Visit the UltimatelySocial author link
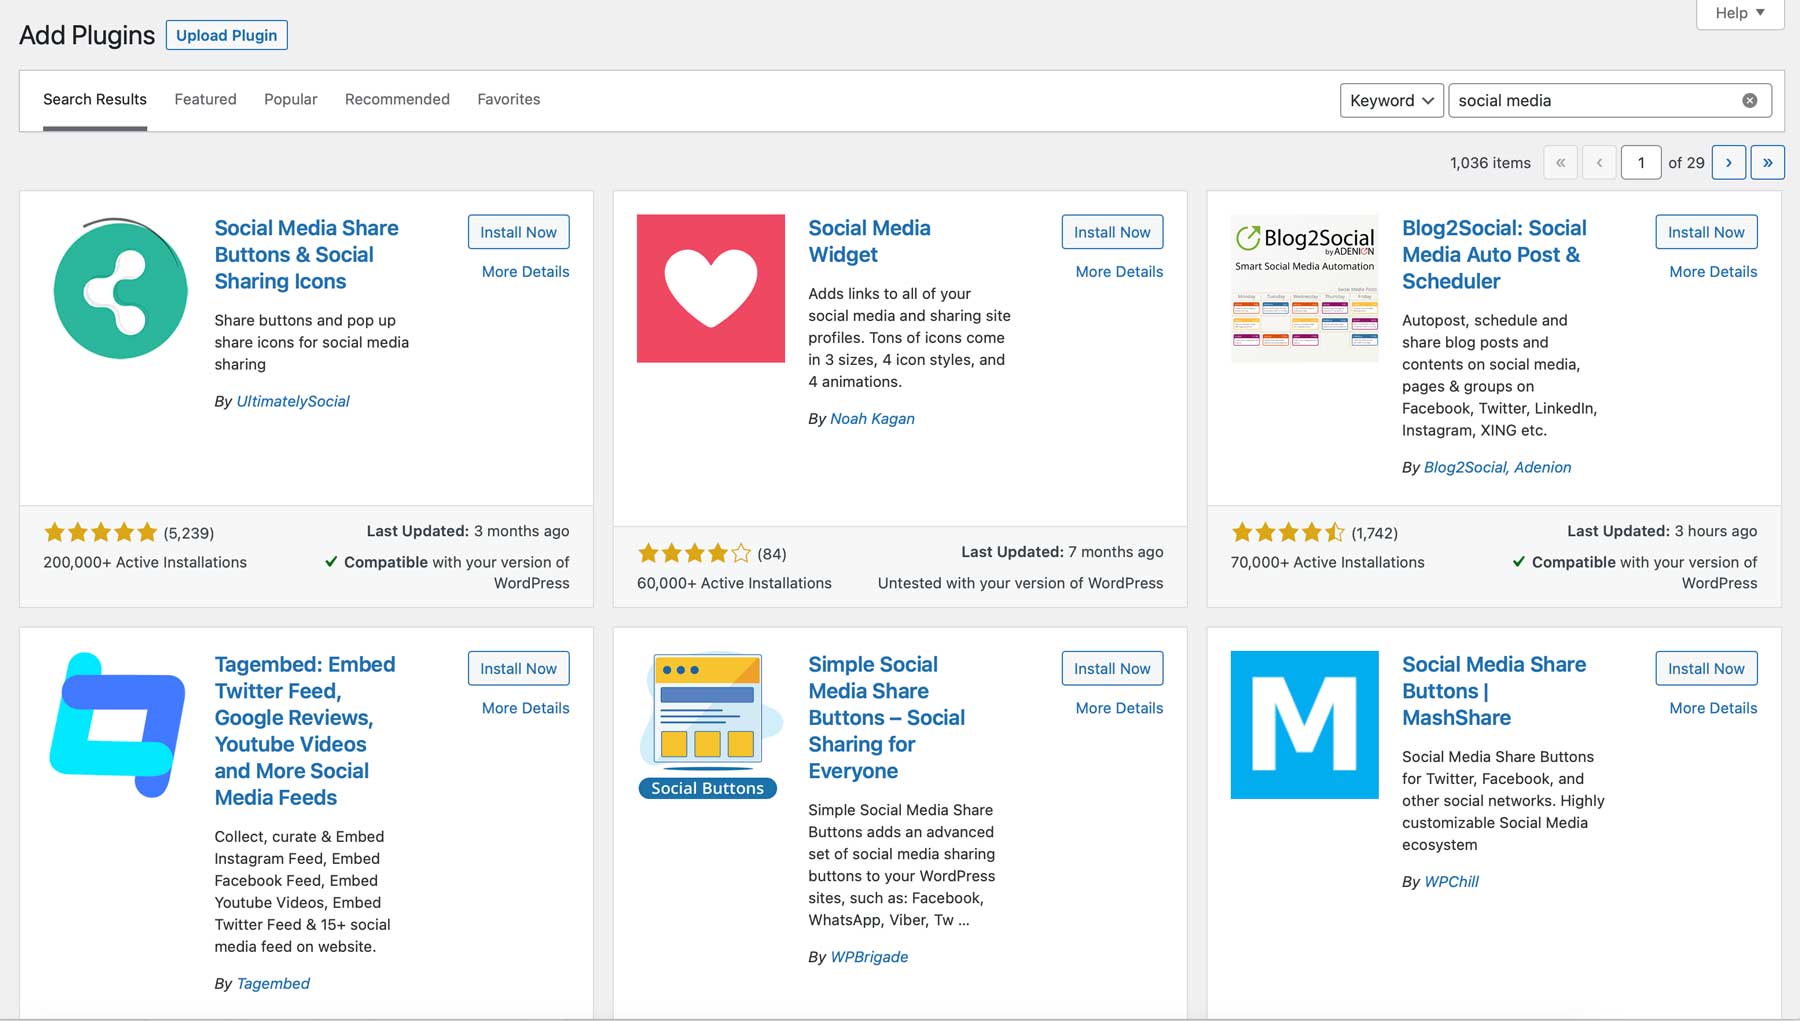 [291, 400]
